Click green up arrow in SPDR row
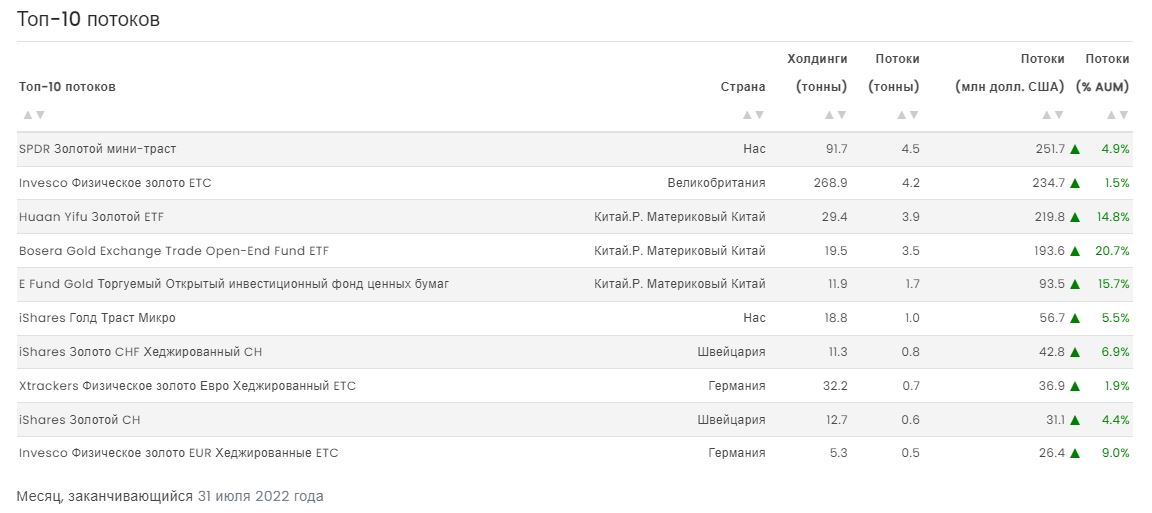The image size is (1152, 513). (x=1075, y=149)
